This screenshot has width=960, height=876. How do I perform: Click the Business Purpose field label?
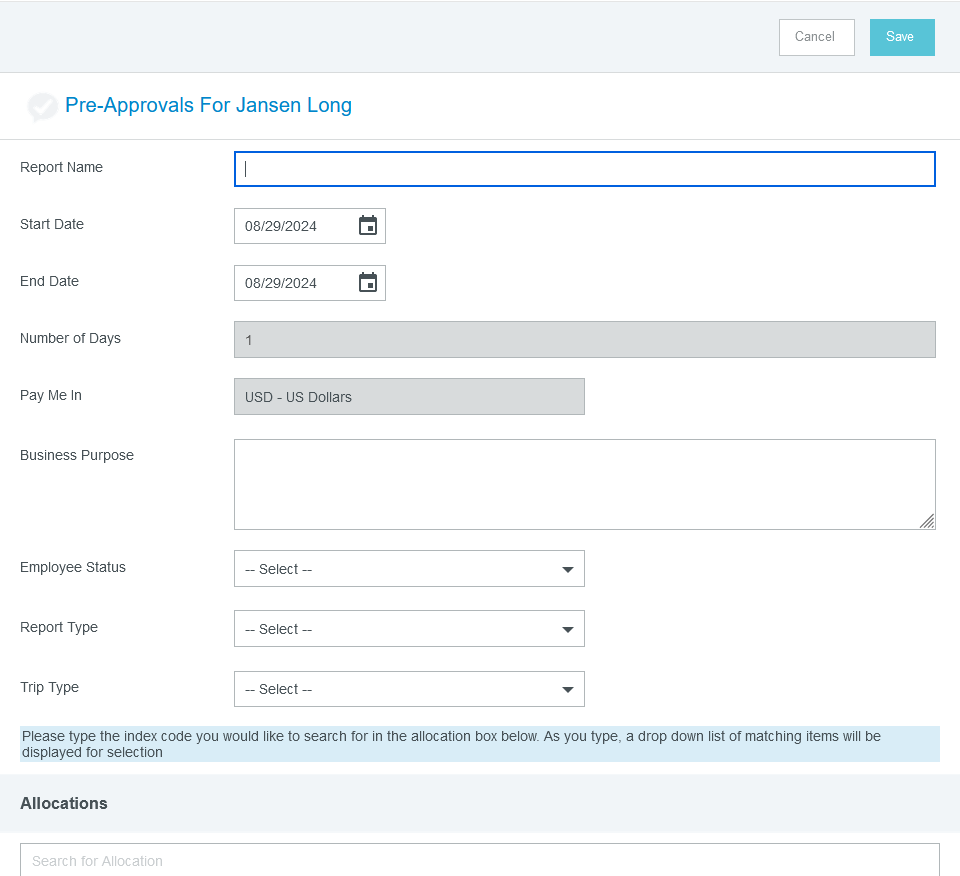click(77, 455)
